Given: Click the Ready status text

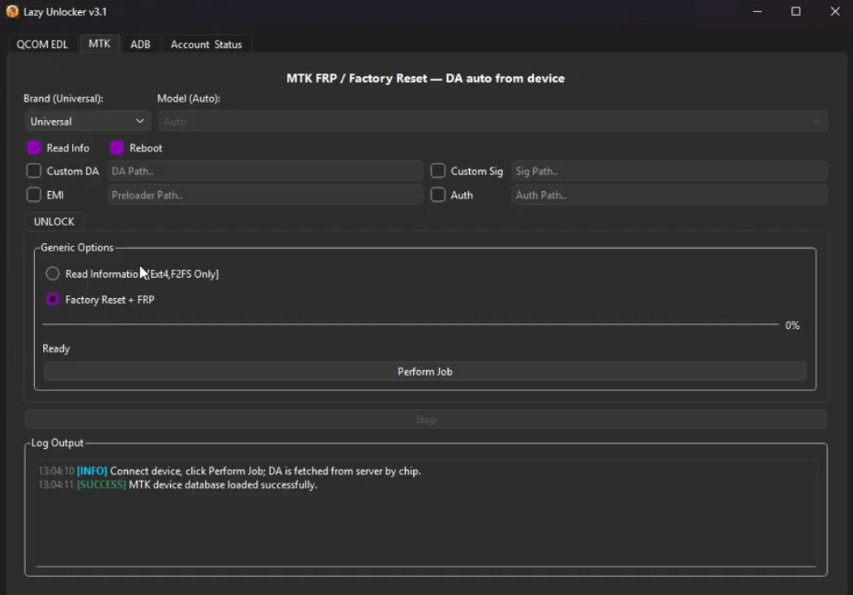Looking at the screenshot, I should point(56,349).
